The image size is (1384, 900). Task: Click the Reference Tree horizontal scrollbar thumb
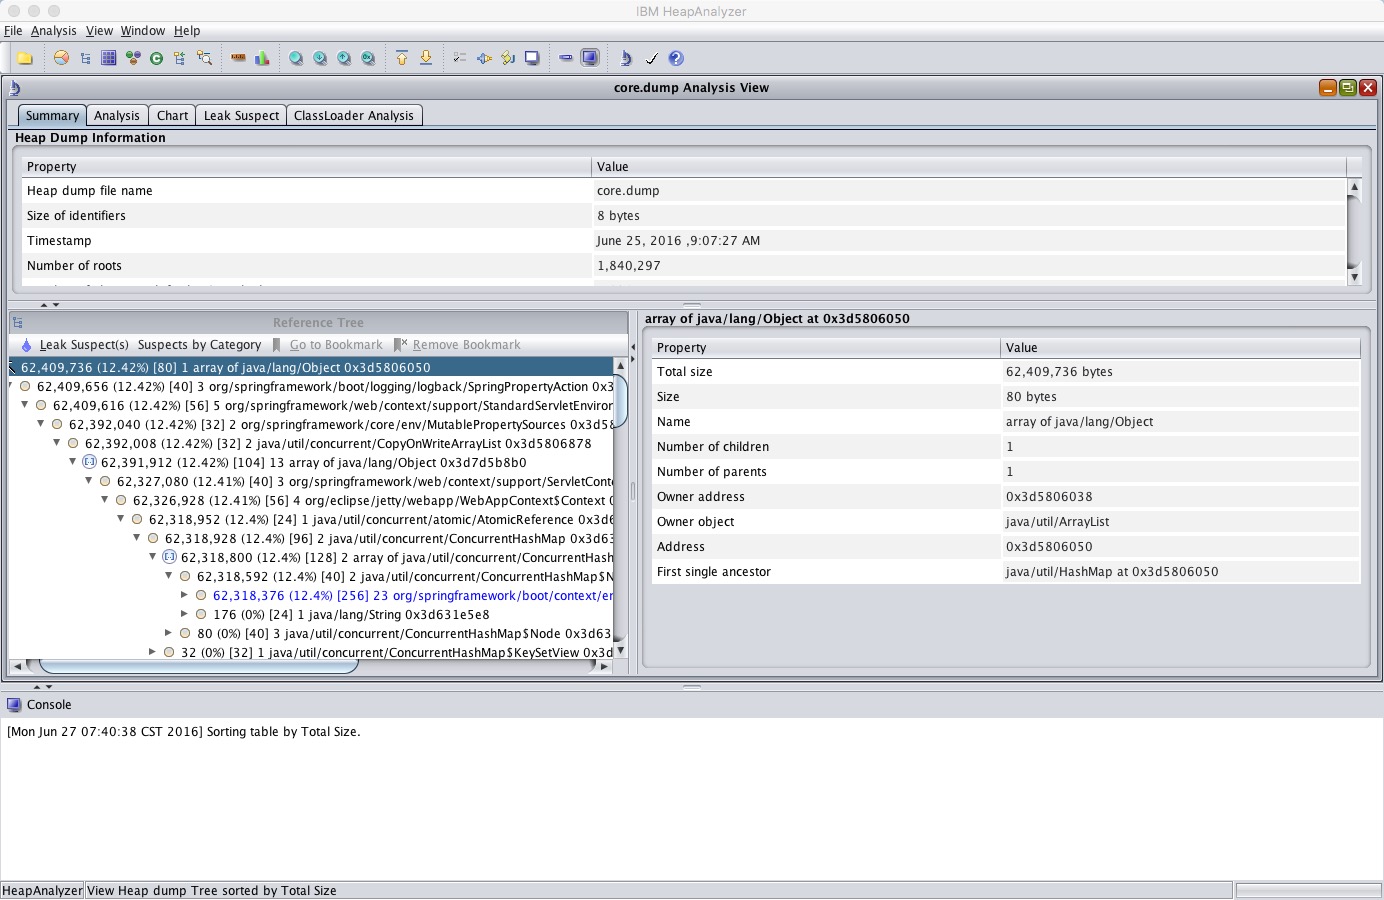[x=198, y=666]
